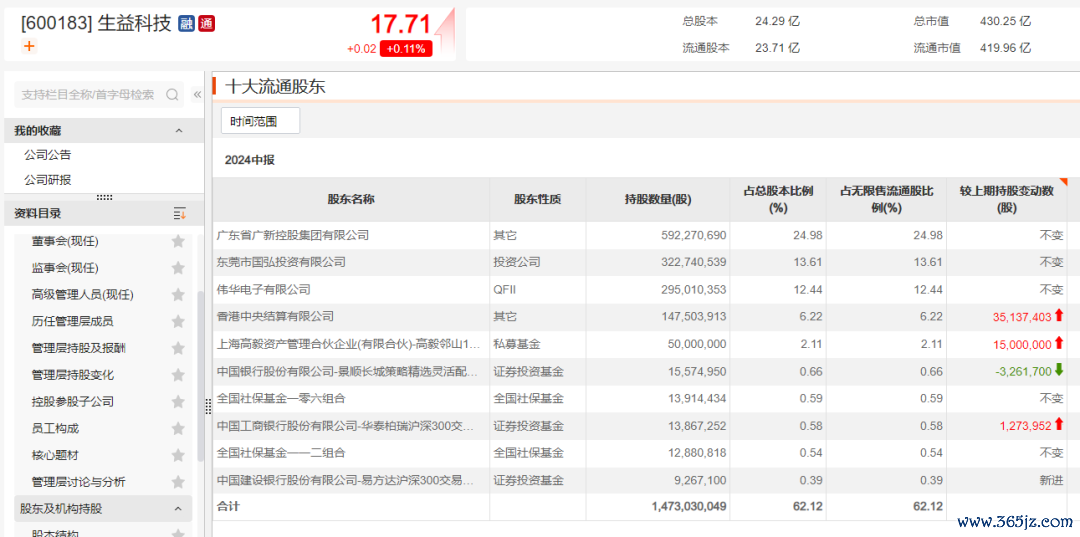Viewport: 1080px width, 537px height.
Task: Collapse sidebar with double chevron icon
Action: (197, 95)
